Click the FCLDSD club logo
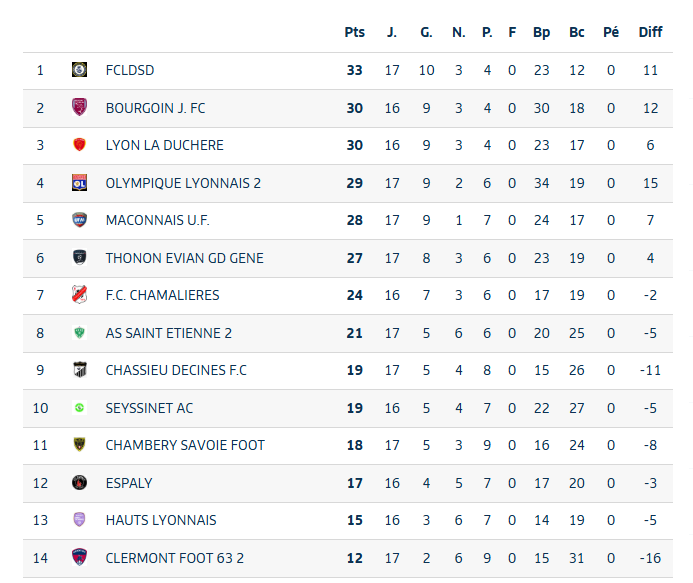This screenshot has width=693, height=583. click(80, 70)
